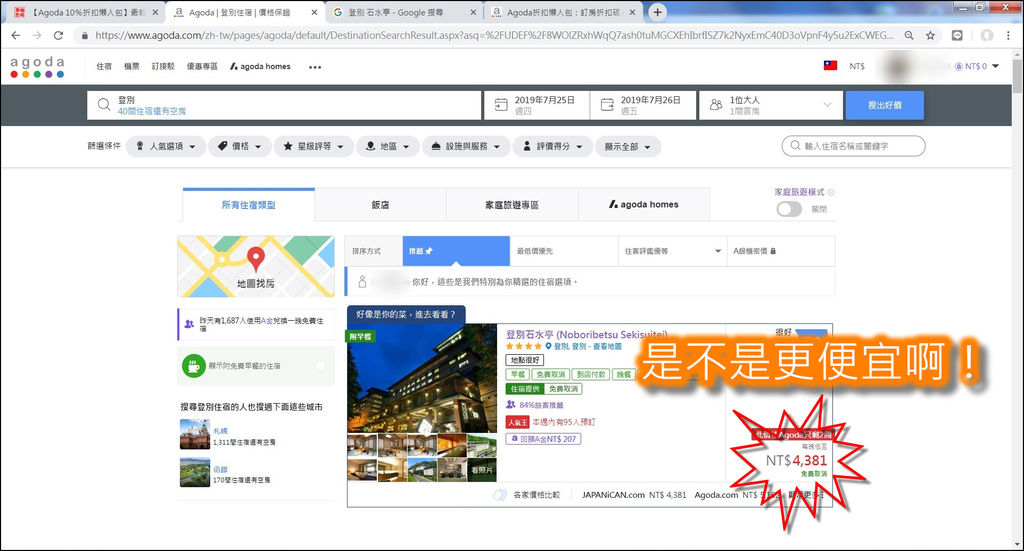Open 住客評鑑優等 sort dropdown

click(672, 251)
